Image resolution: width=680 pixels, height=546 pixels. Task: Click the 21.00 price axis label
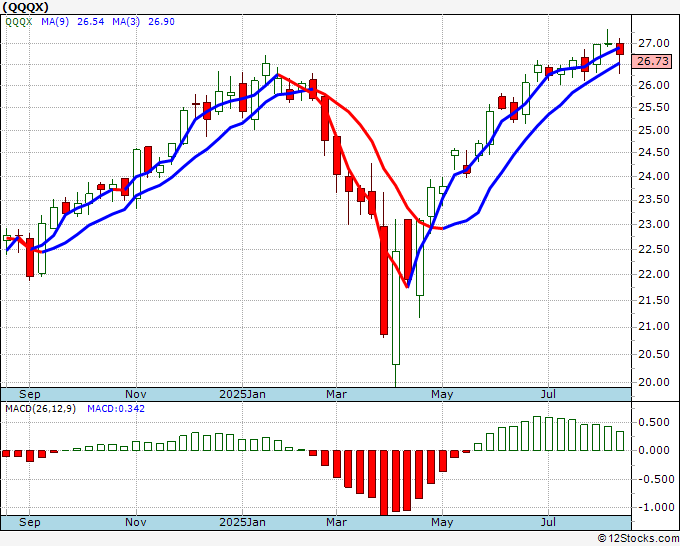[654, 327]
